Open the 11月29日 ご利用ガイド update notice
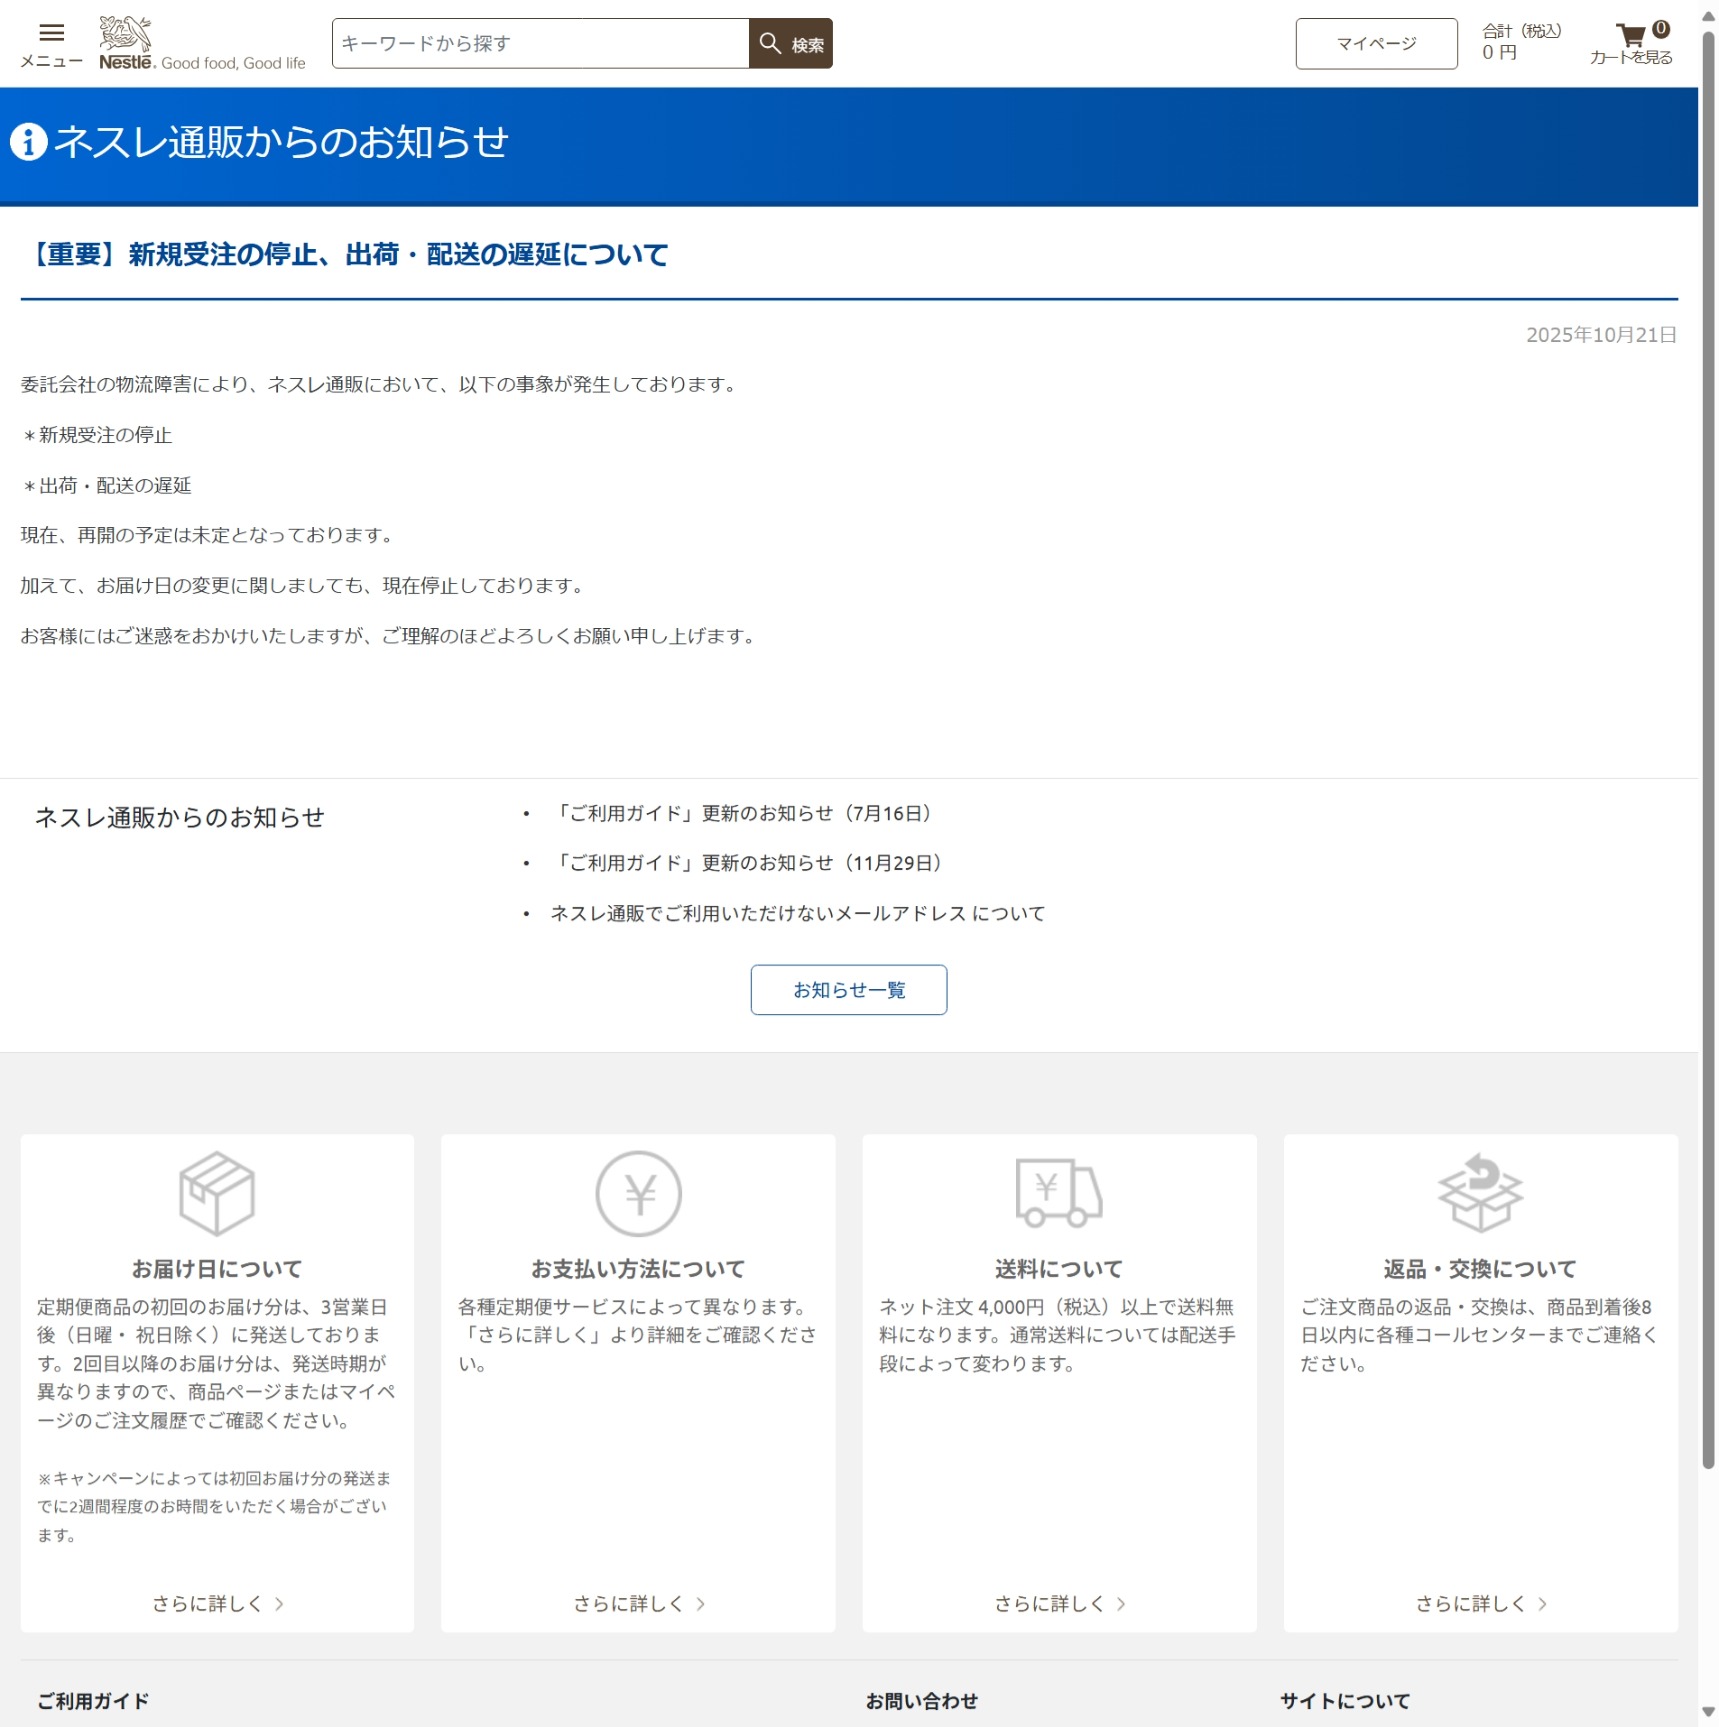1719x1727 pixels. (x=749, y=863)
